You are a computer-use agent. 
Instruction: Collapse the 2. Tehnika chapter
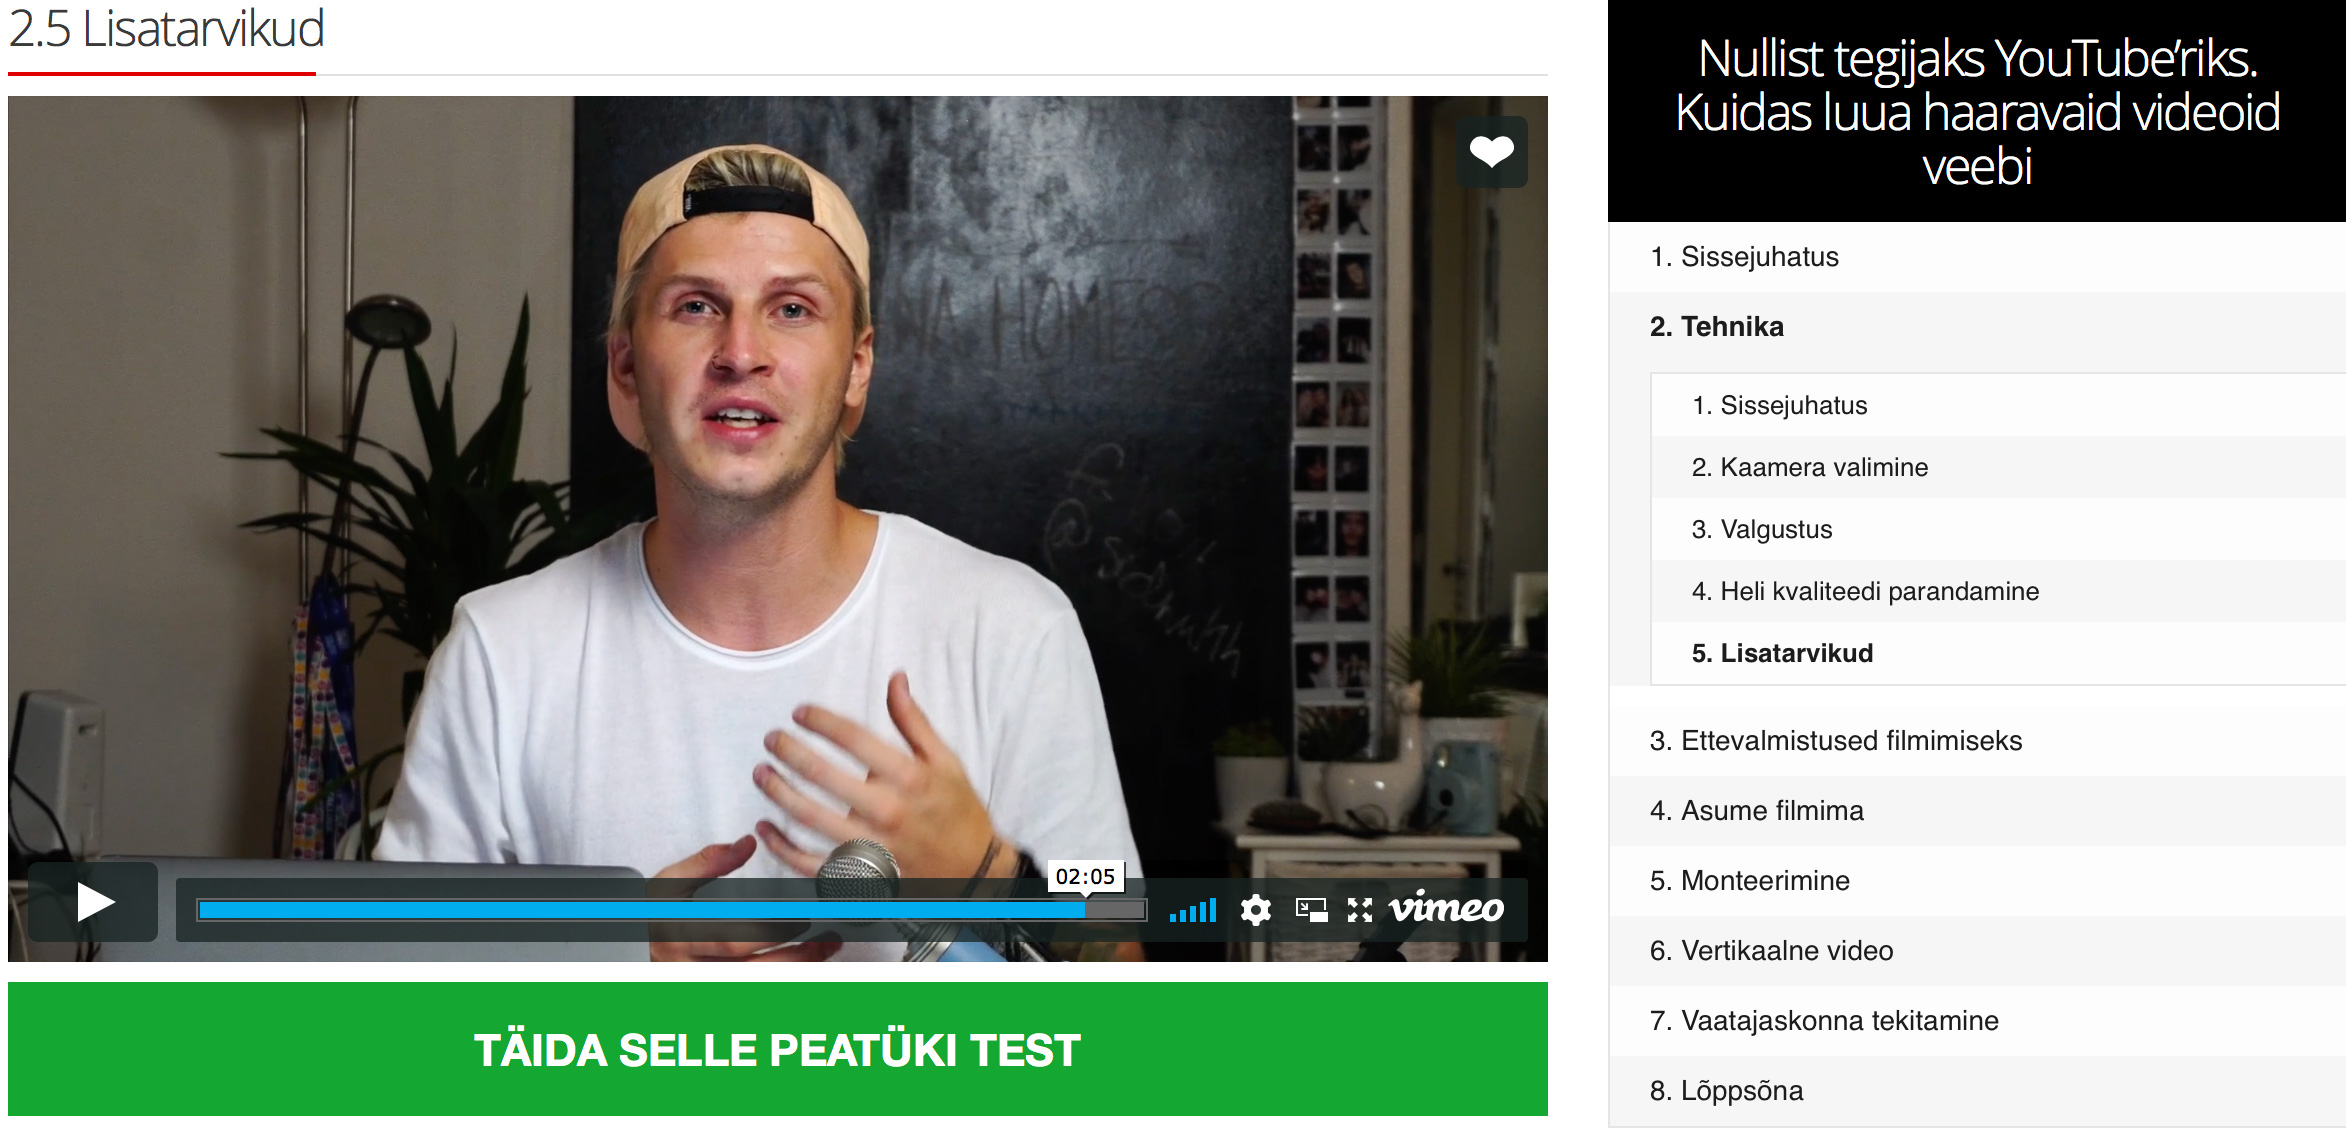point(1977,327)
